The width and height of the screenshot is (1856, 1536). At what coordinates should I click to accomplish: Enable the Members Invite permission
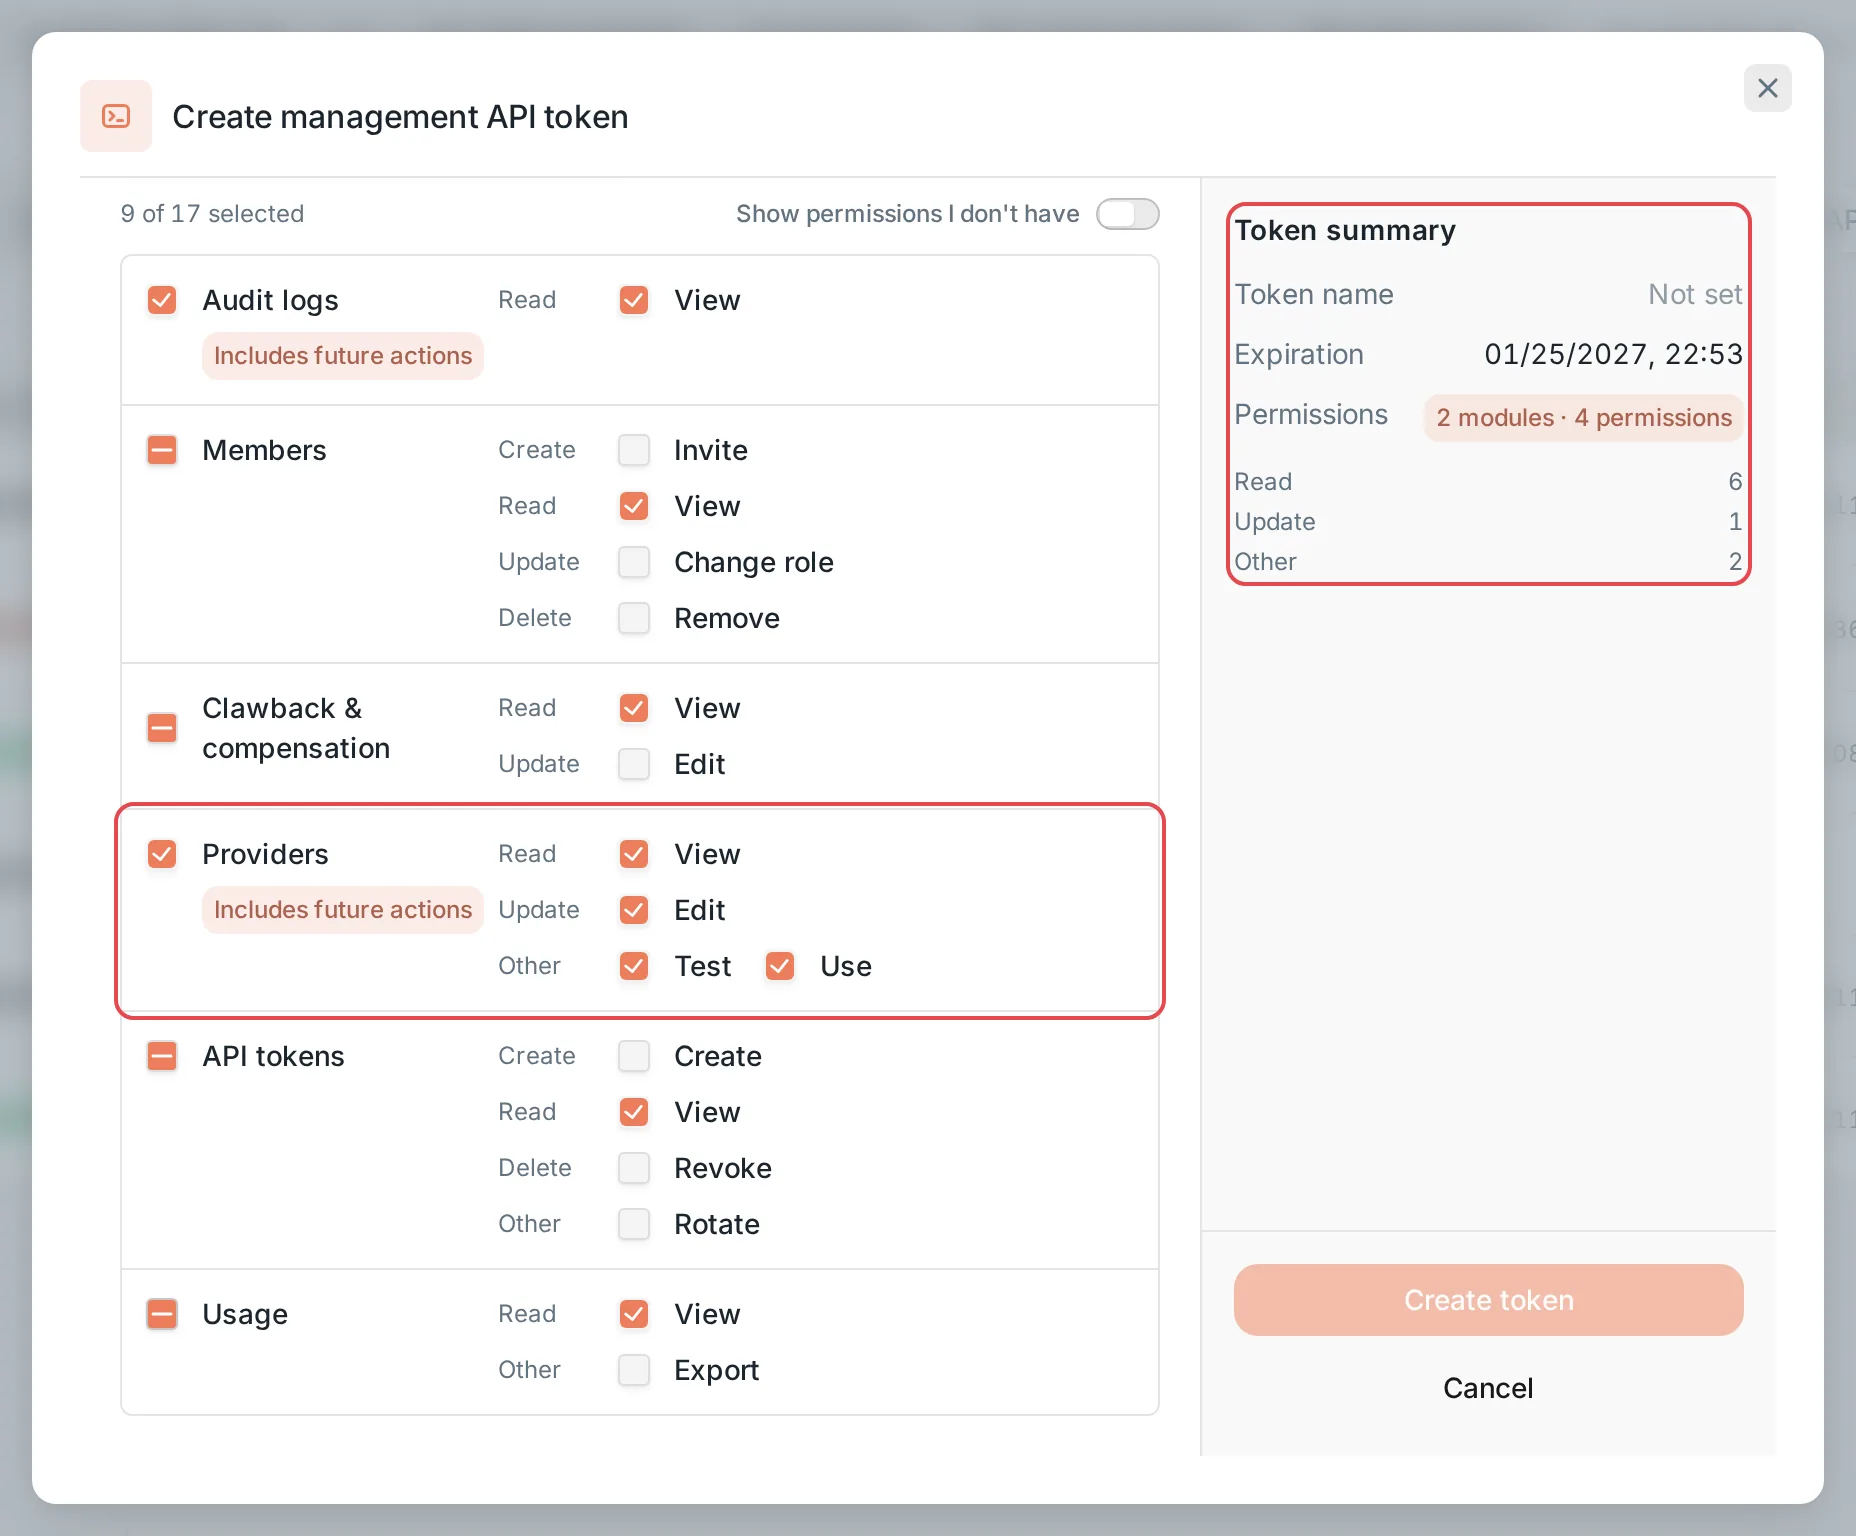[x=634, y=450]
